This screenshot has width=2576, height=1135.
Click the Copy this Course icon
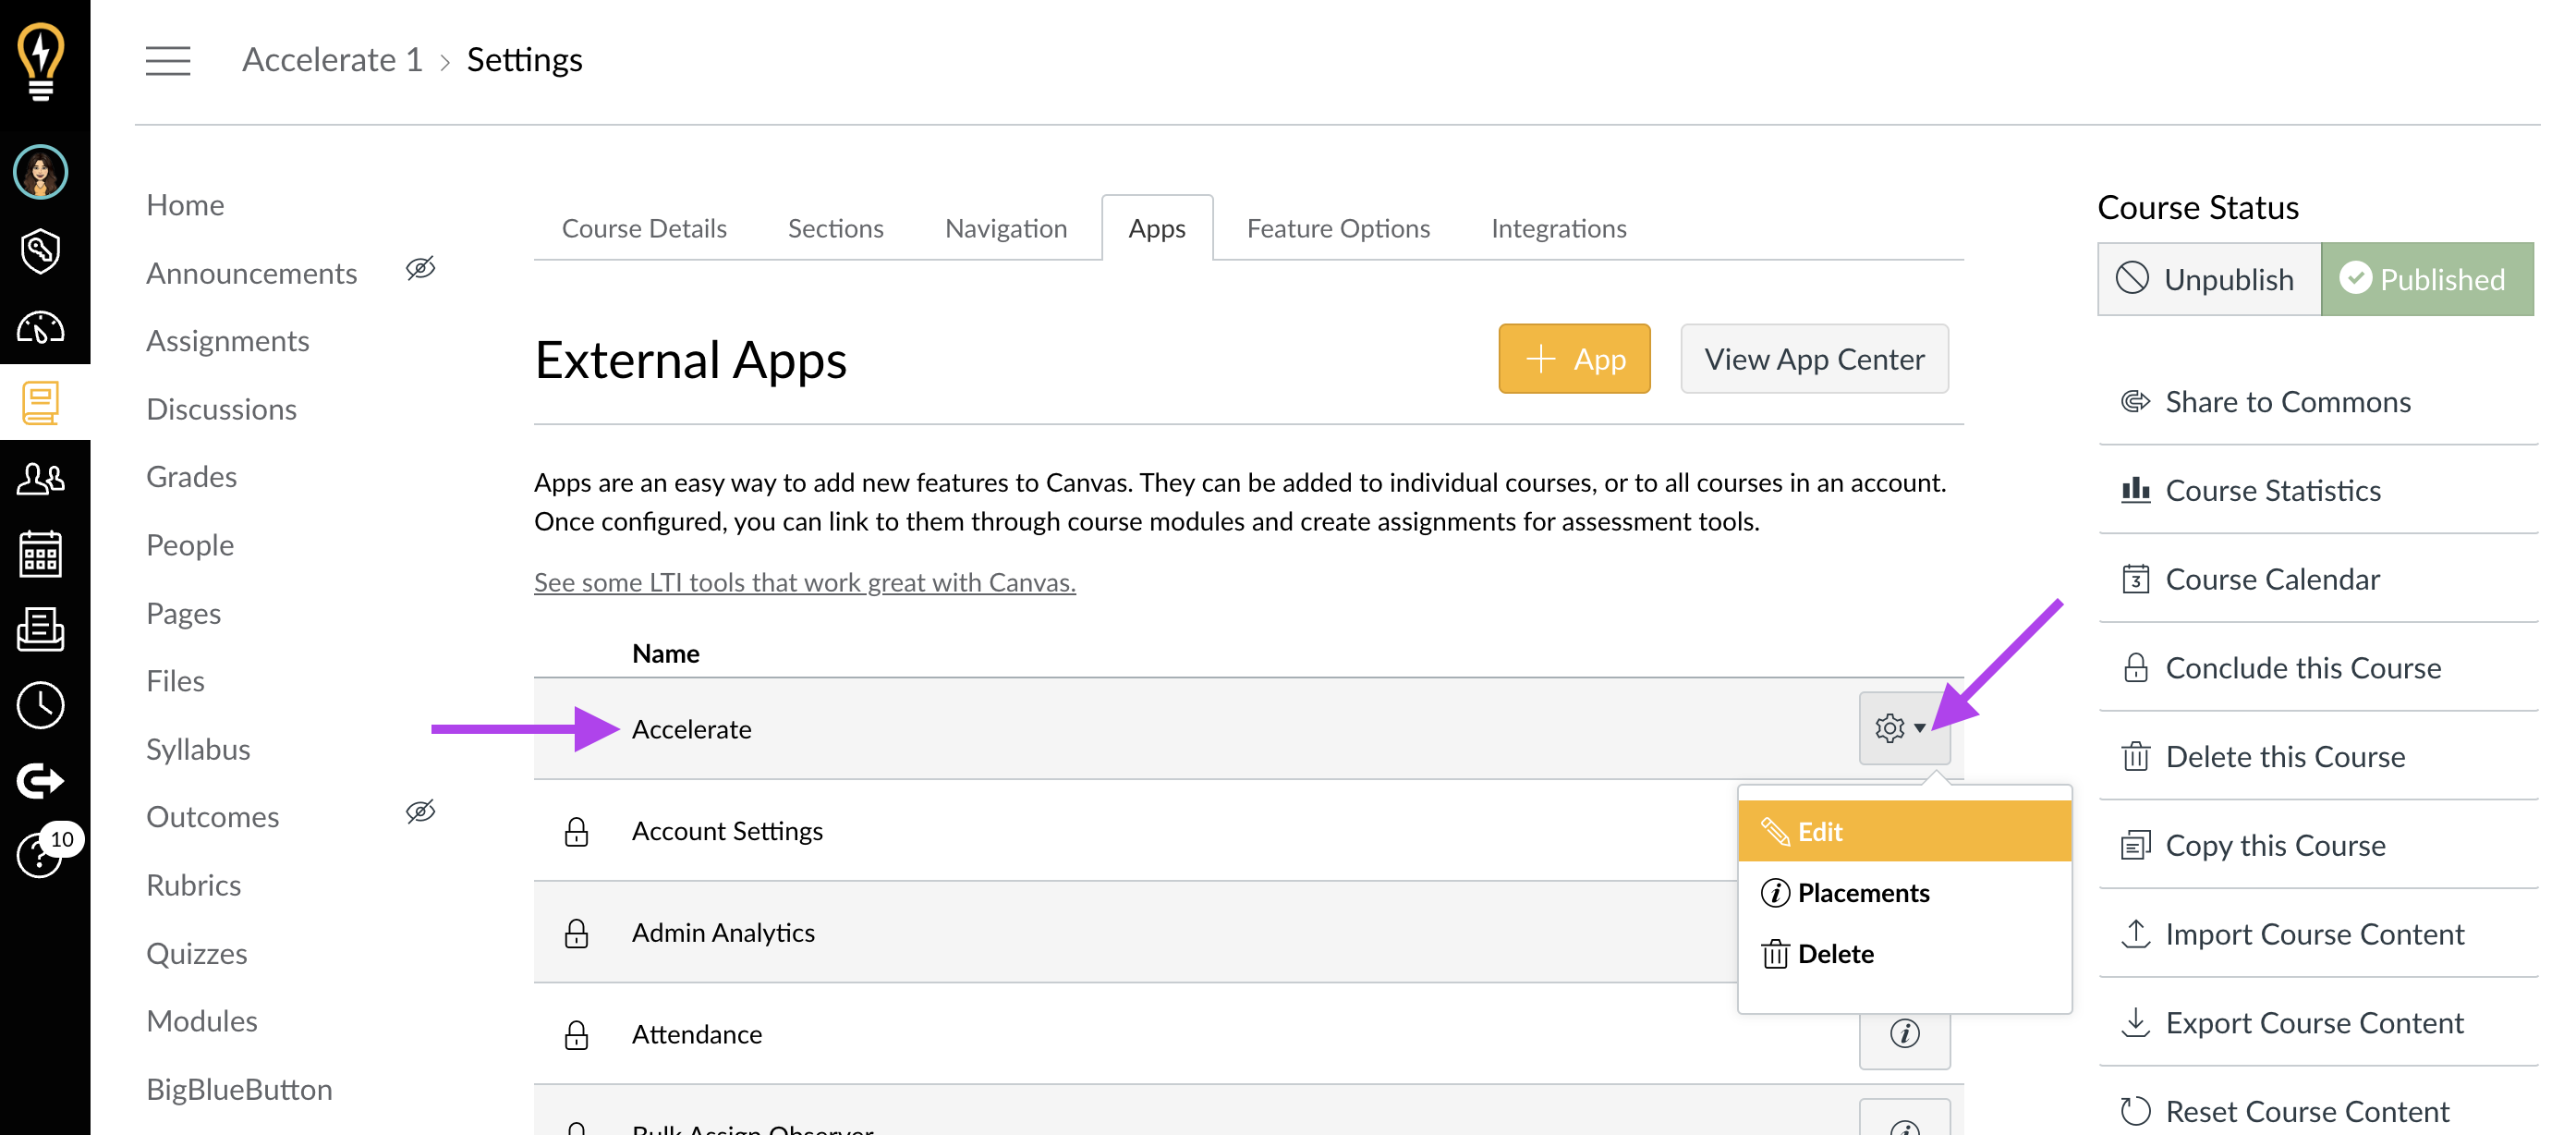point(2135,845)
